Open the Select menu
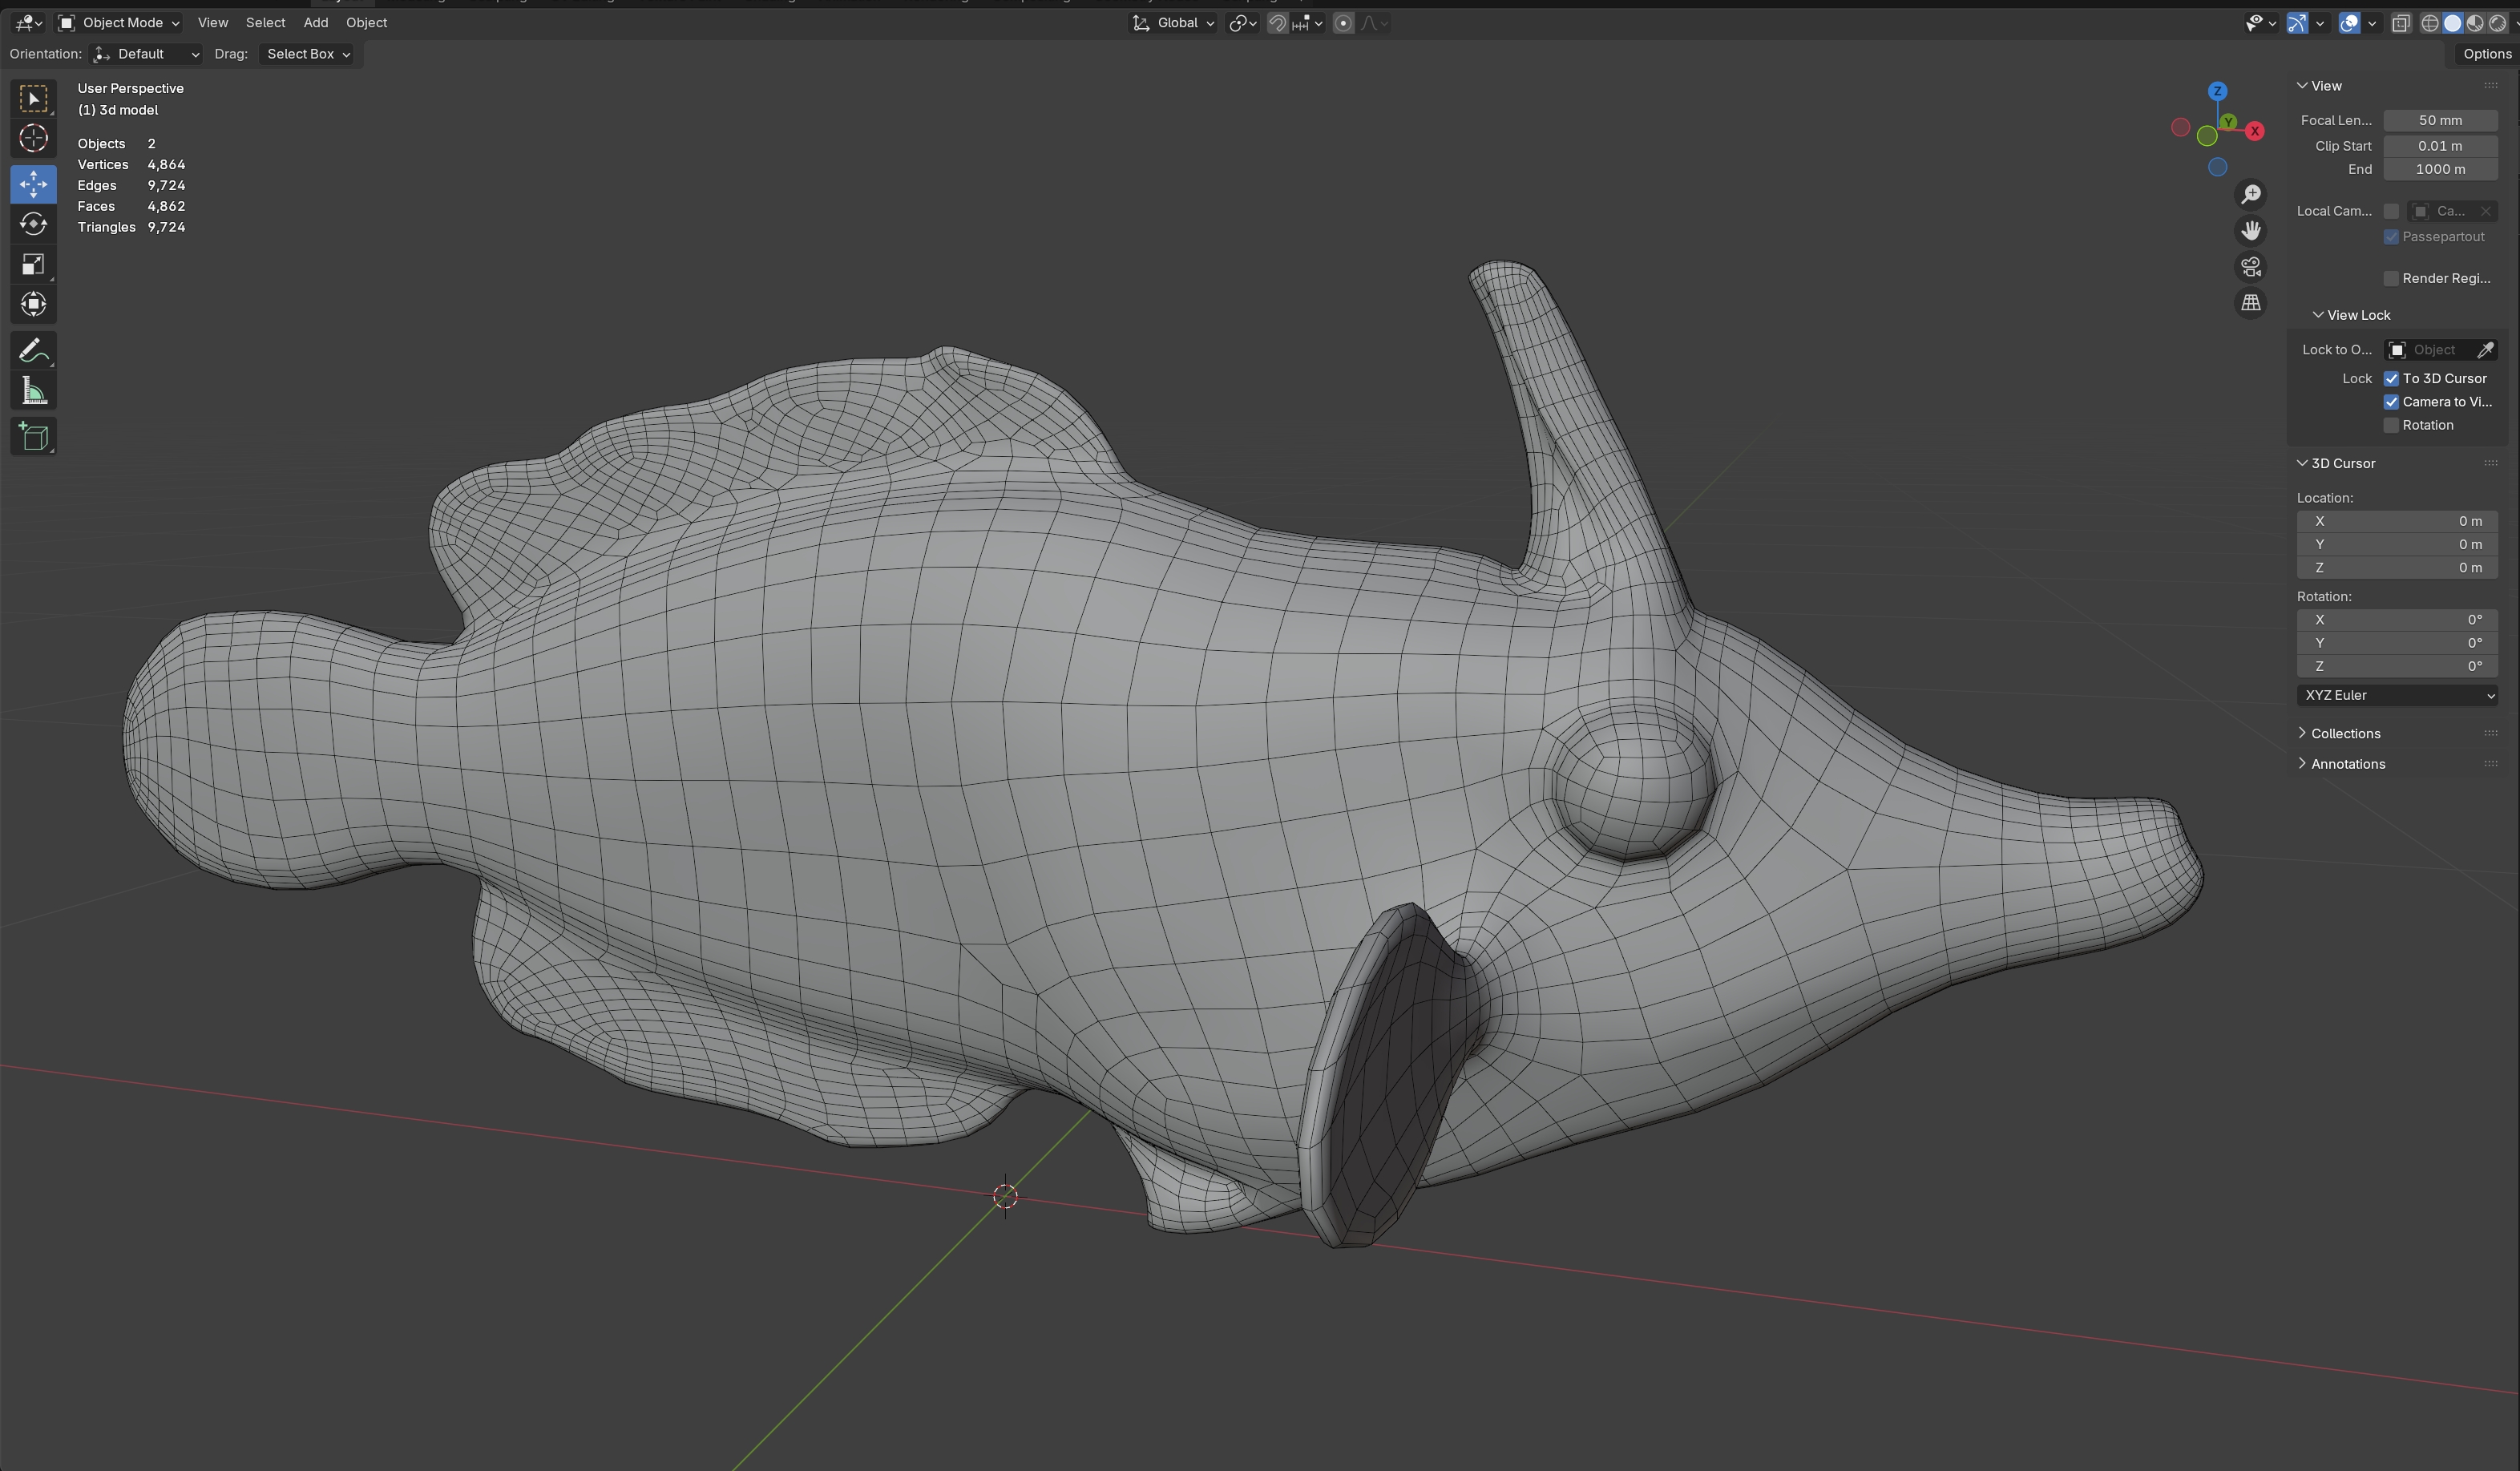The height and width of the screenshot is (1471, 2520). pos(265,22)
